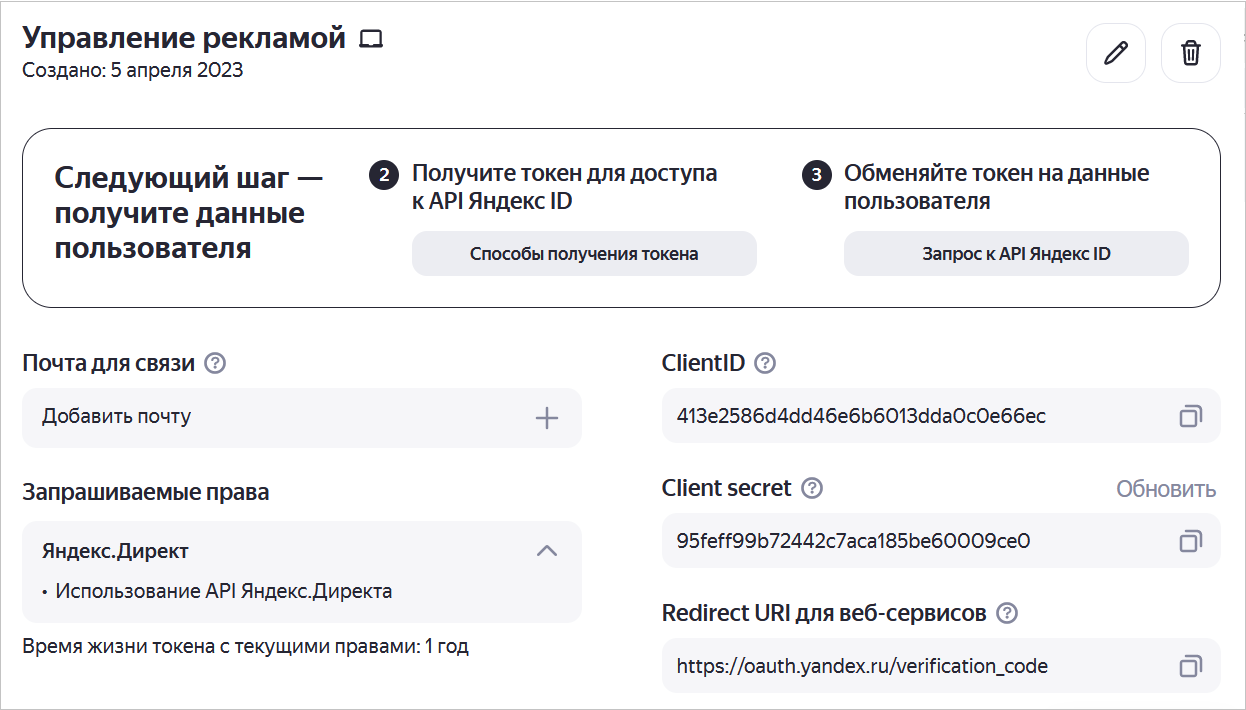Copy the Client secret value

[1190, 541]
